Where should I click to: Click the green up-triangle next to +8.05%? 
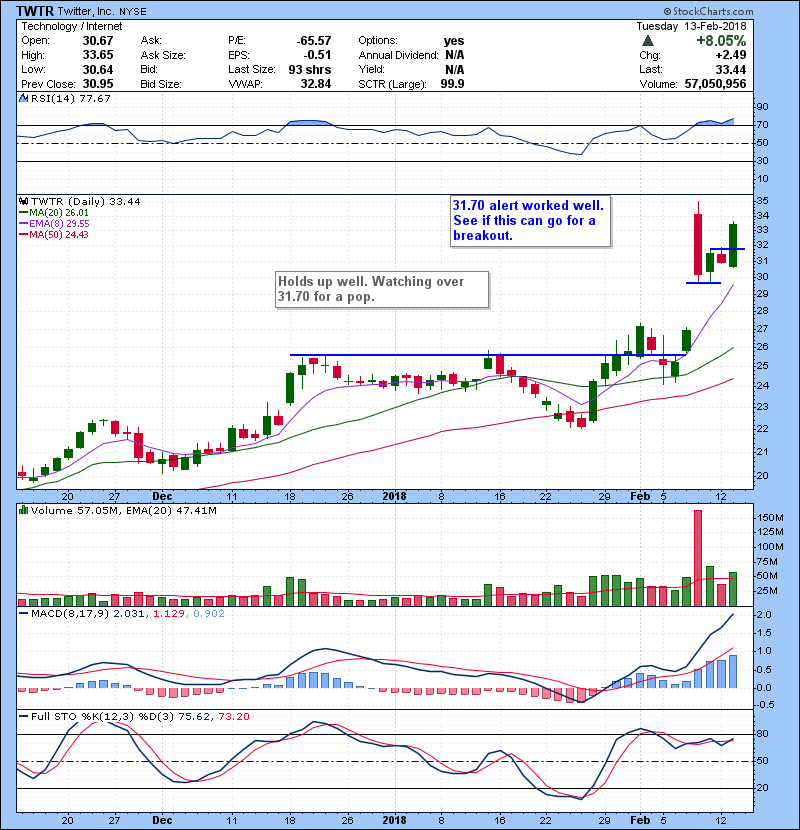pyautogui.click(x=648, y=41)
